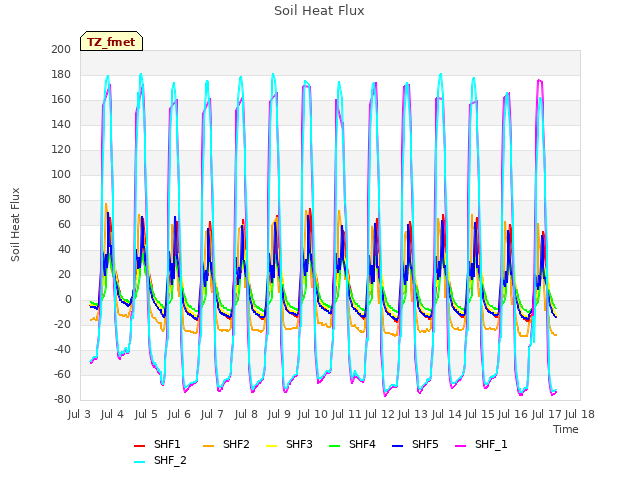This screenshot has width=640, height=480.
Task: Click the Jul 11 x-axis tick label
Action: click(x=346, y=414)
